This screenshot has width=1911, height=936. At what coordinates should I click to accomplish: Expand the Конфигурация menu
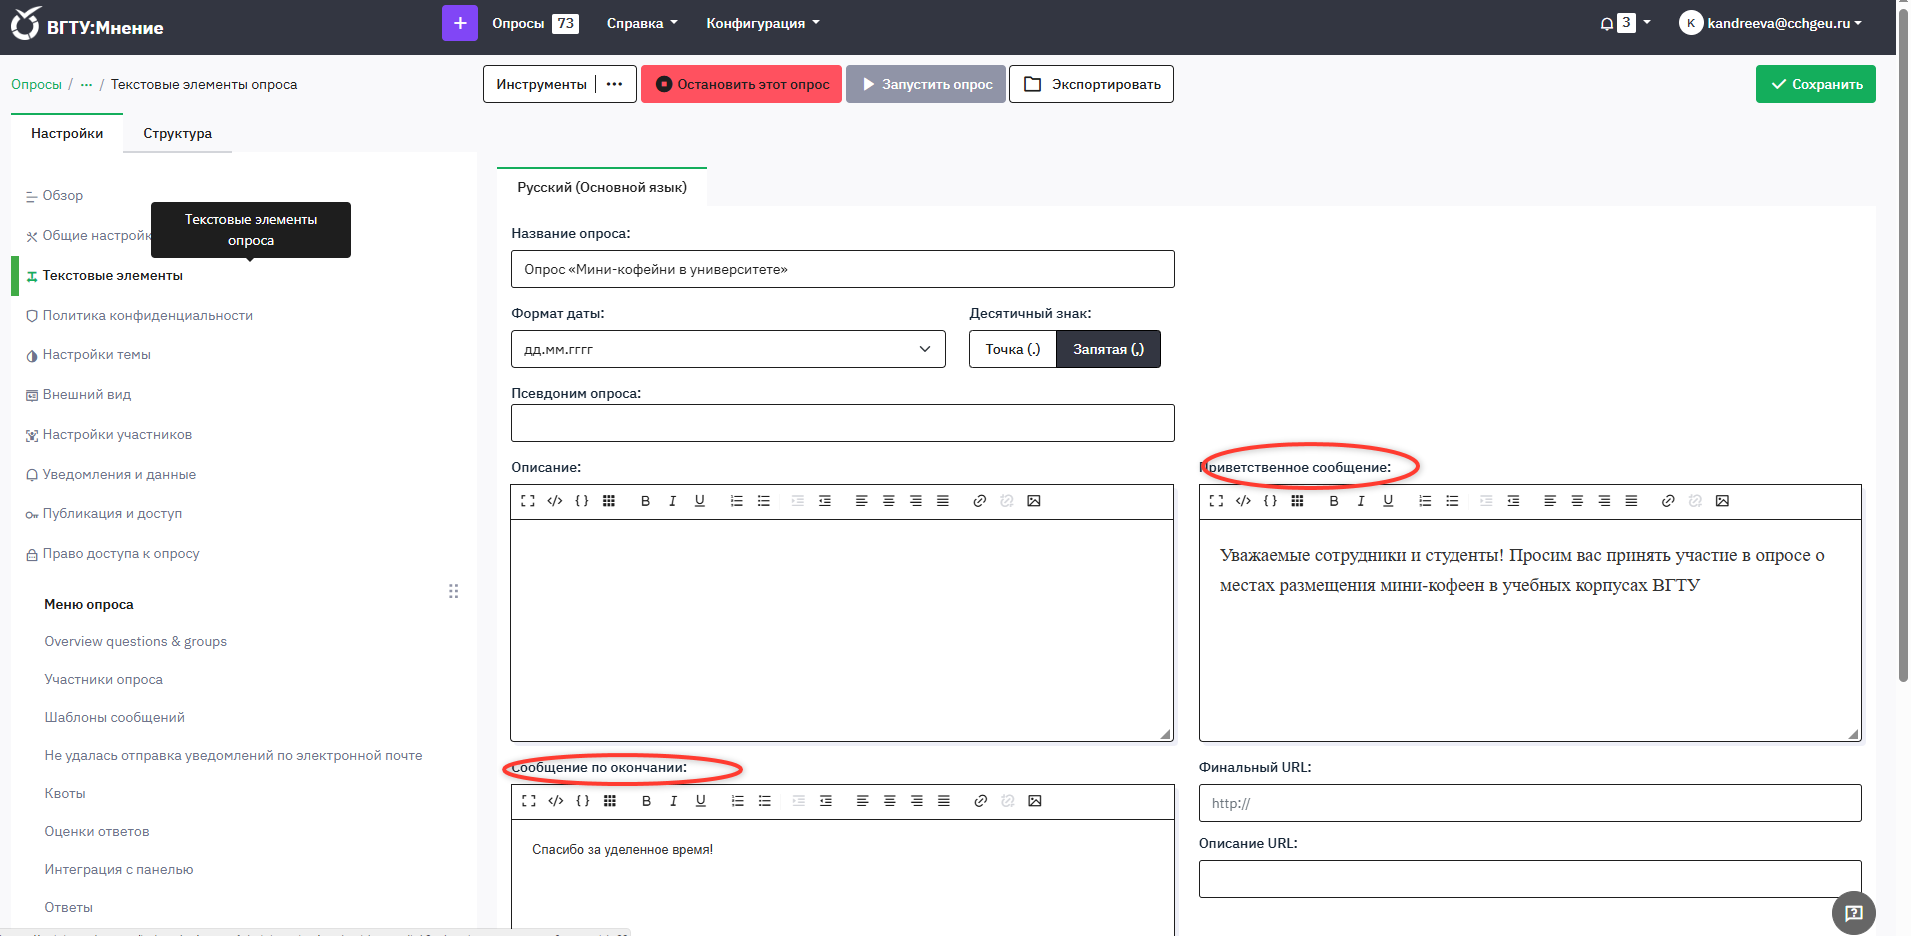(762, 23)
